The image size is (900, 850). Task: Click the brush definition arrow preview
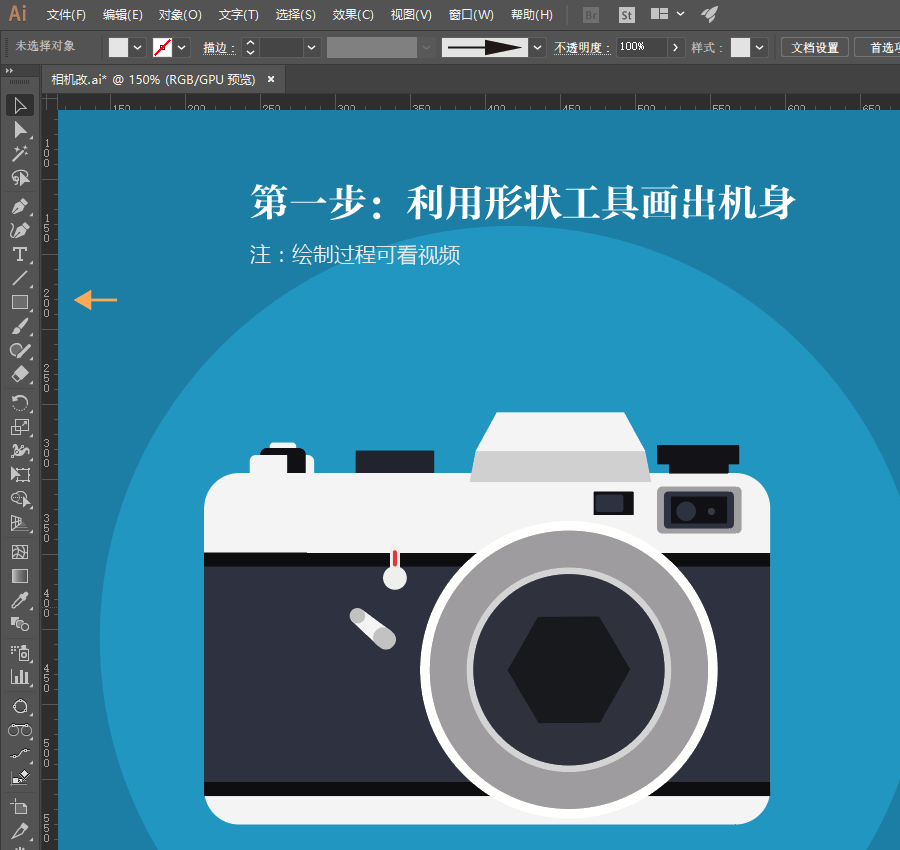pos(485,48)
